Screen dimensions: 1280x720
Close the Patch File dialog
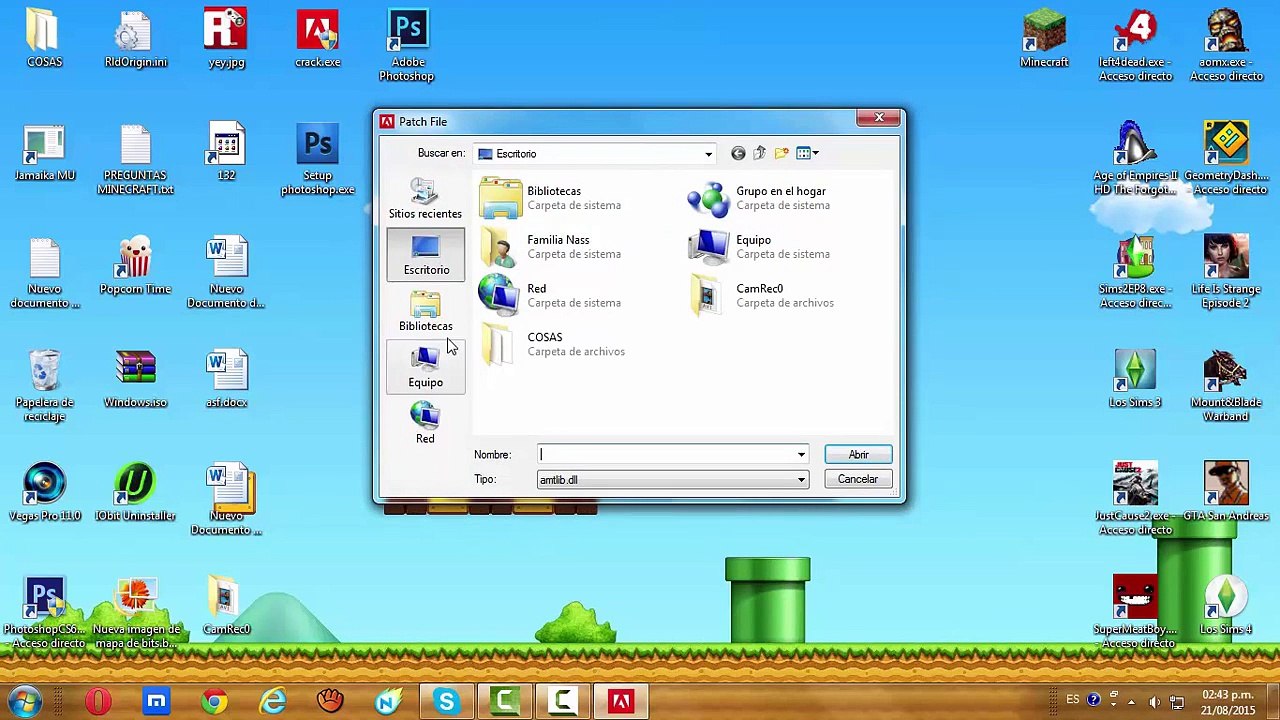(x=879, y=119)
